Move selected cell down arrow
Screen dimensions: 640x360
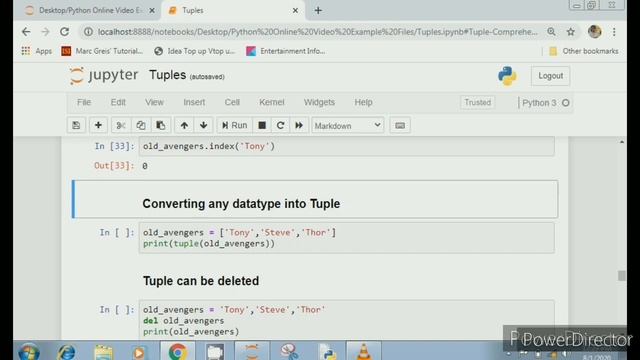coord(204,125)
